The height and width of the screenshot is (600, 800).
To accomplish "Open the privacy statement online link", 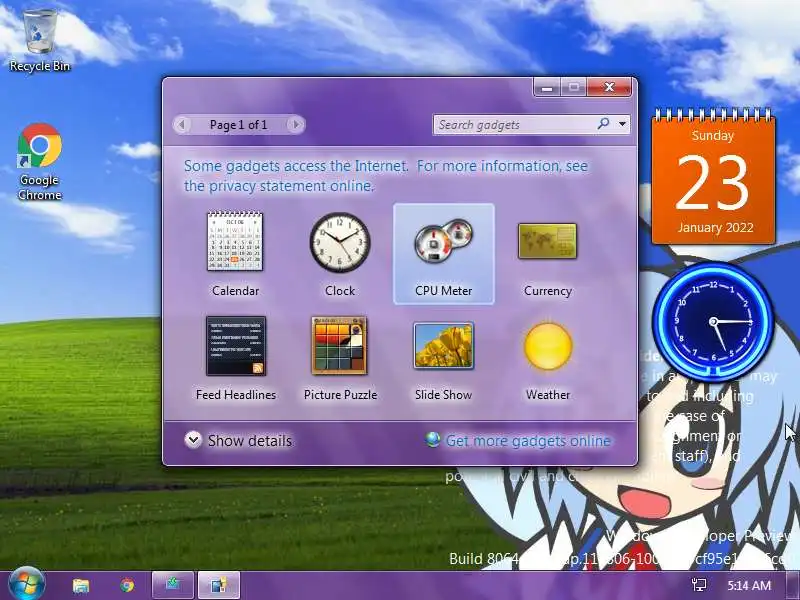I will pos(386,176).
